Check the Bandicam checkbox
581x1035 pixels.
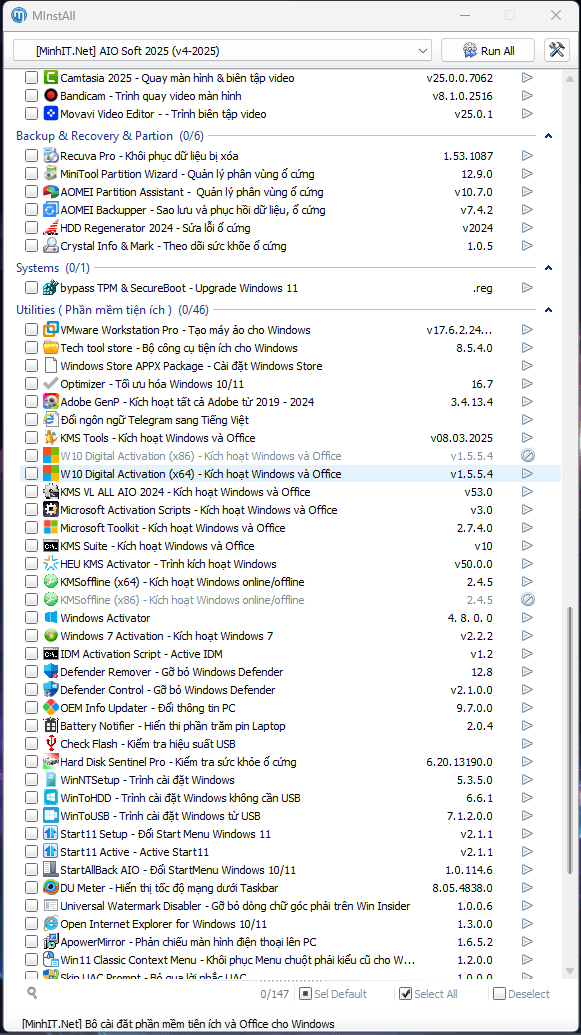point(31,96)
